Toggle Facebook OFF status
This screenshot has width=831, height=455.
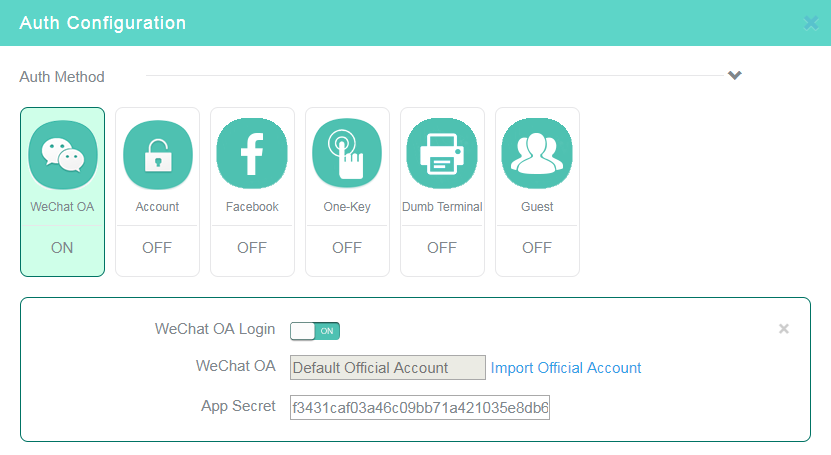pos(252,248)
